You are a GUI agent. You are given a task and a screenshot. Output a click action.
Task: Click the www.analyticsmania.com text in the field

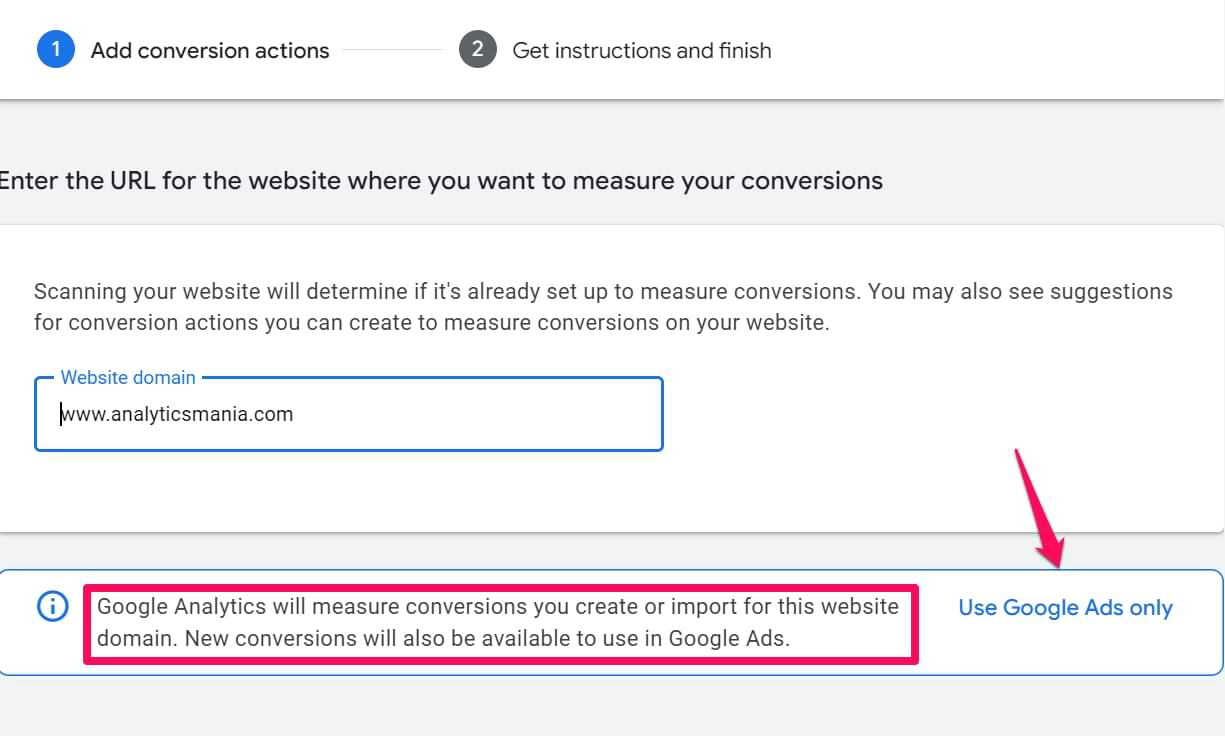[x=177, y=414]
